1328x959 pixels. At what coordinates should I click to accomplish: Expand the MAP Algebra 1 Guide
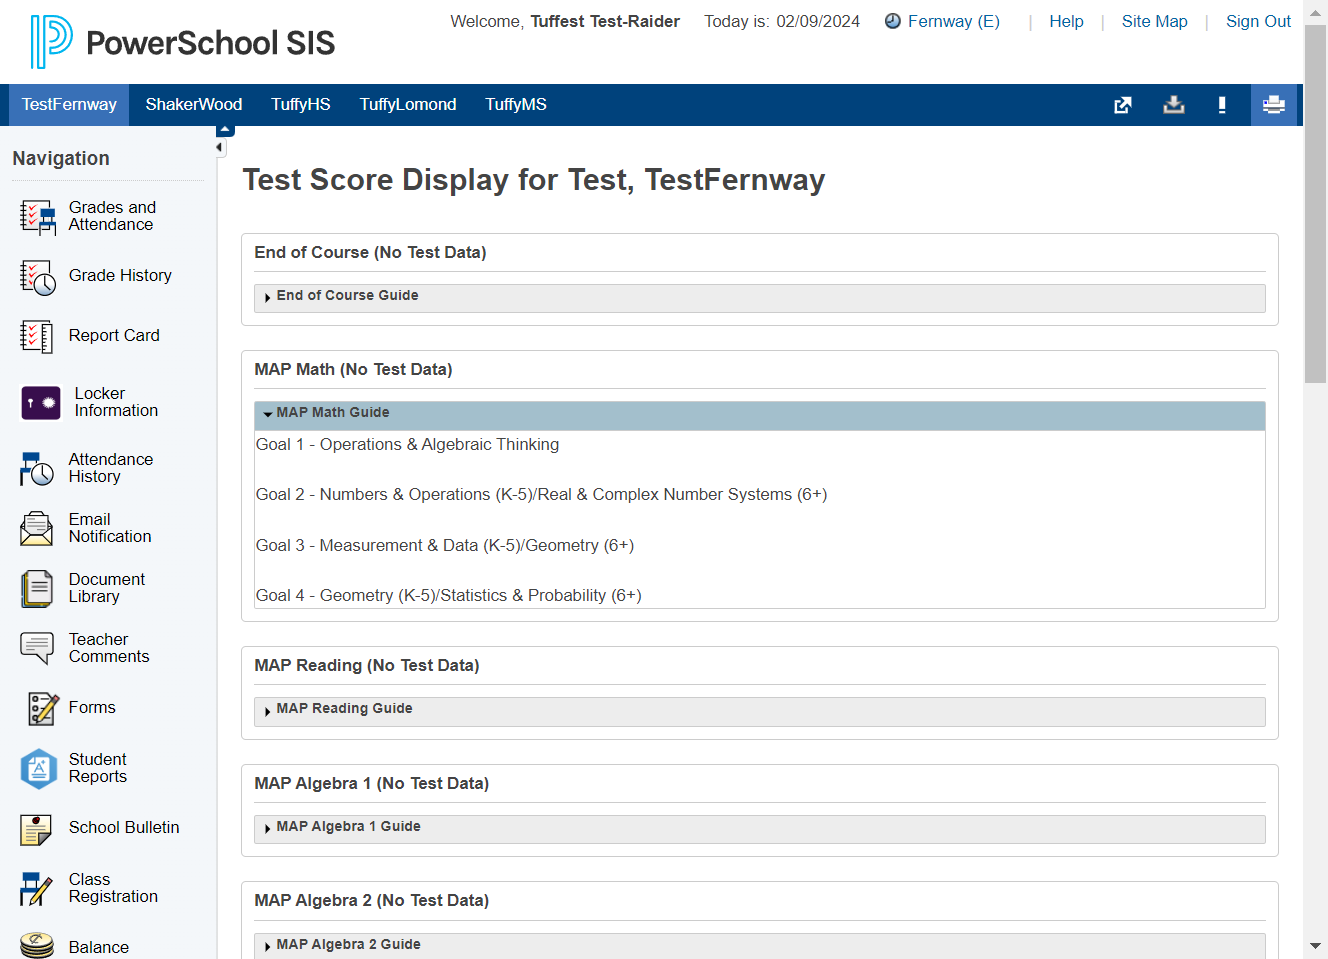(x=759, y=828)
